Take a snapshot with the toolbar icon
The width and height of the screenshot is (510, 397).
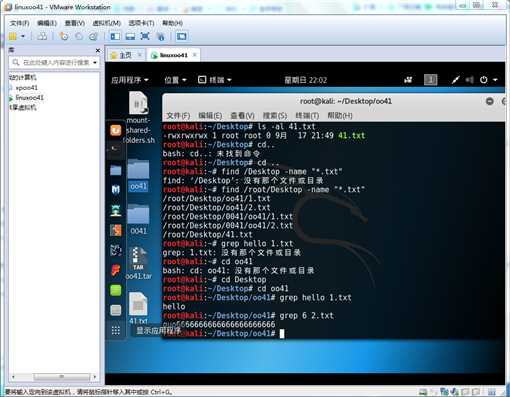coord(63,36)
